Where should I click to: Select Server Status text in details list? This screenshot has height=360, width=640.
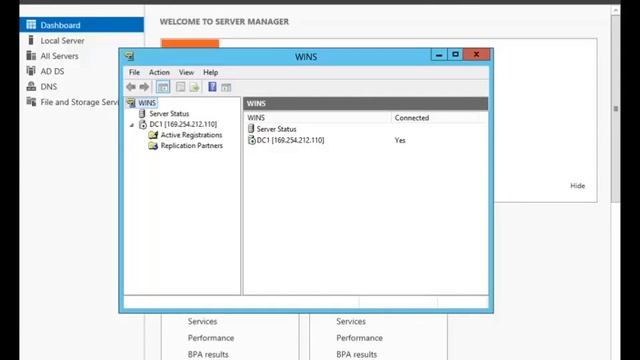276,129
